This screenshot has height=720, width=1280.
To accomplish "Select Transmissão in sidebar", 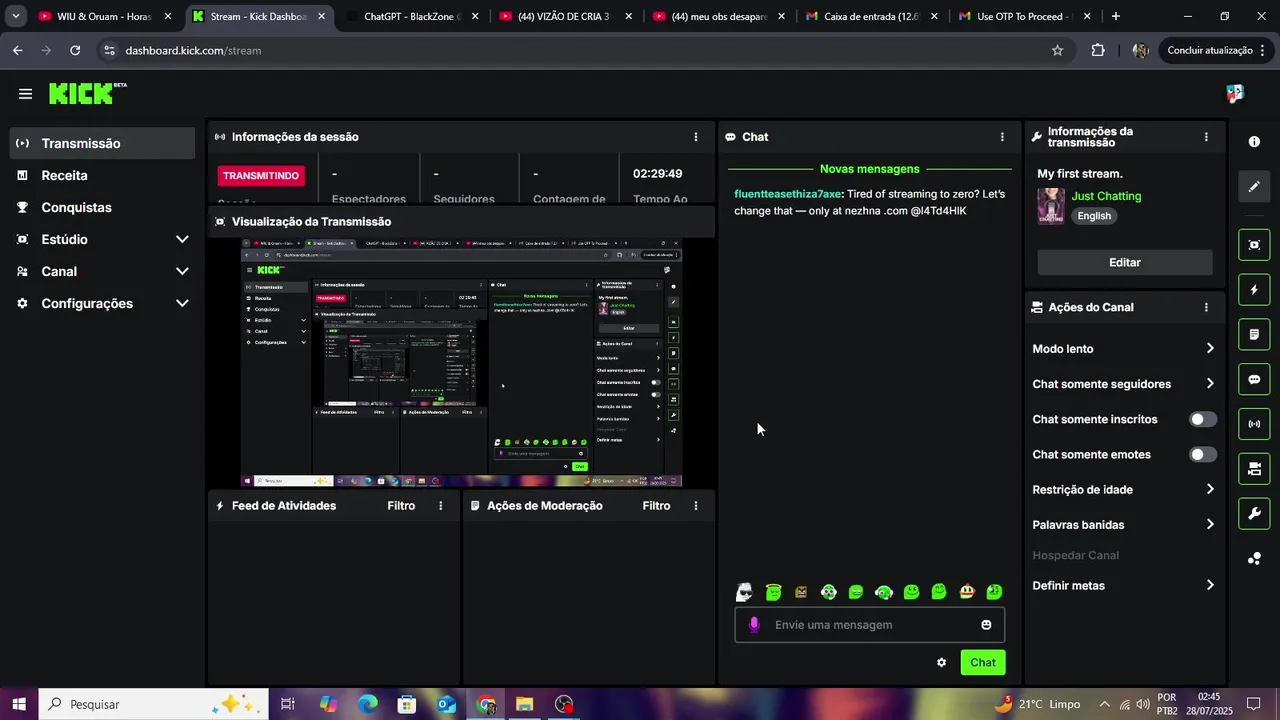I will [x=102, y=143].
